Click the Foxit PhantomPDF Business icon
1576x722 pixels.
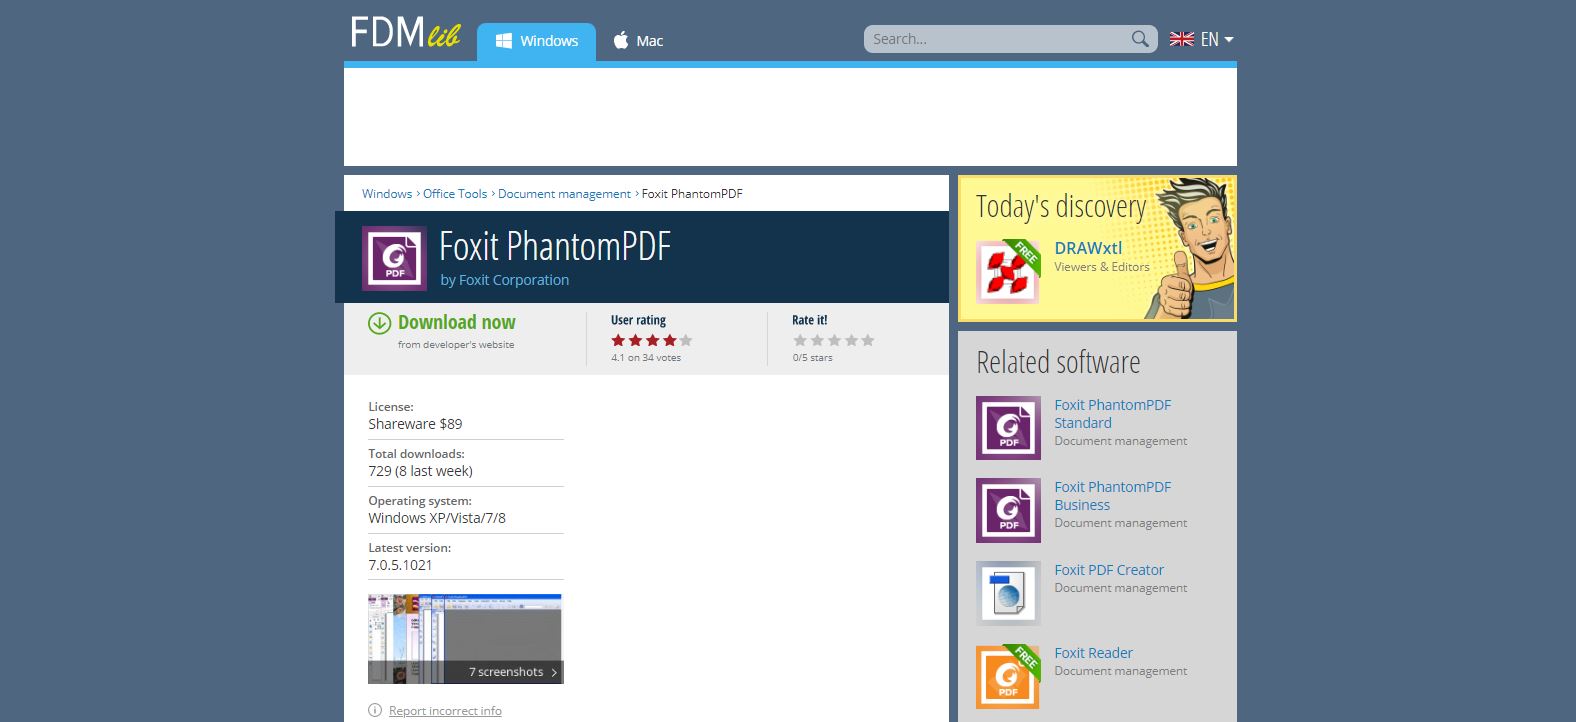click(x=1008, y=510)
